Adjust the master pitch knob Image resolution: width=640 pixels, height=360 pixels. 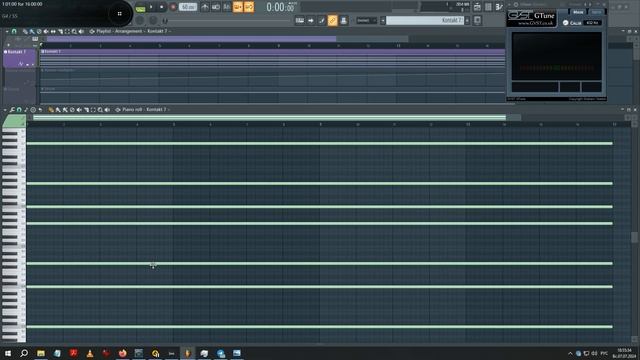[153, 20]
